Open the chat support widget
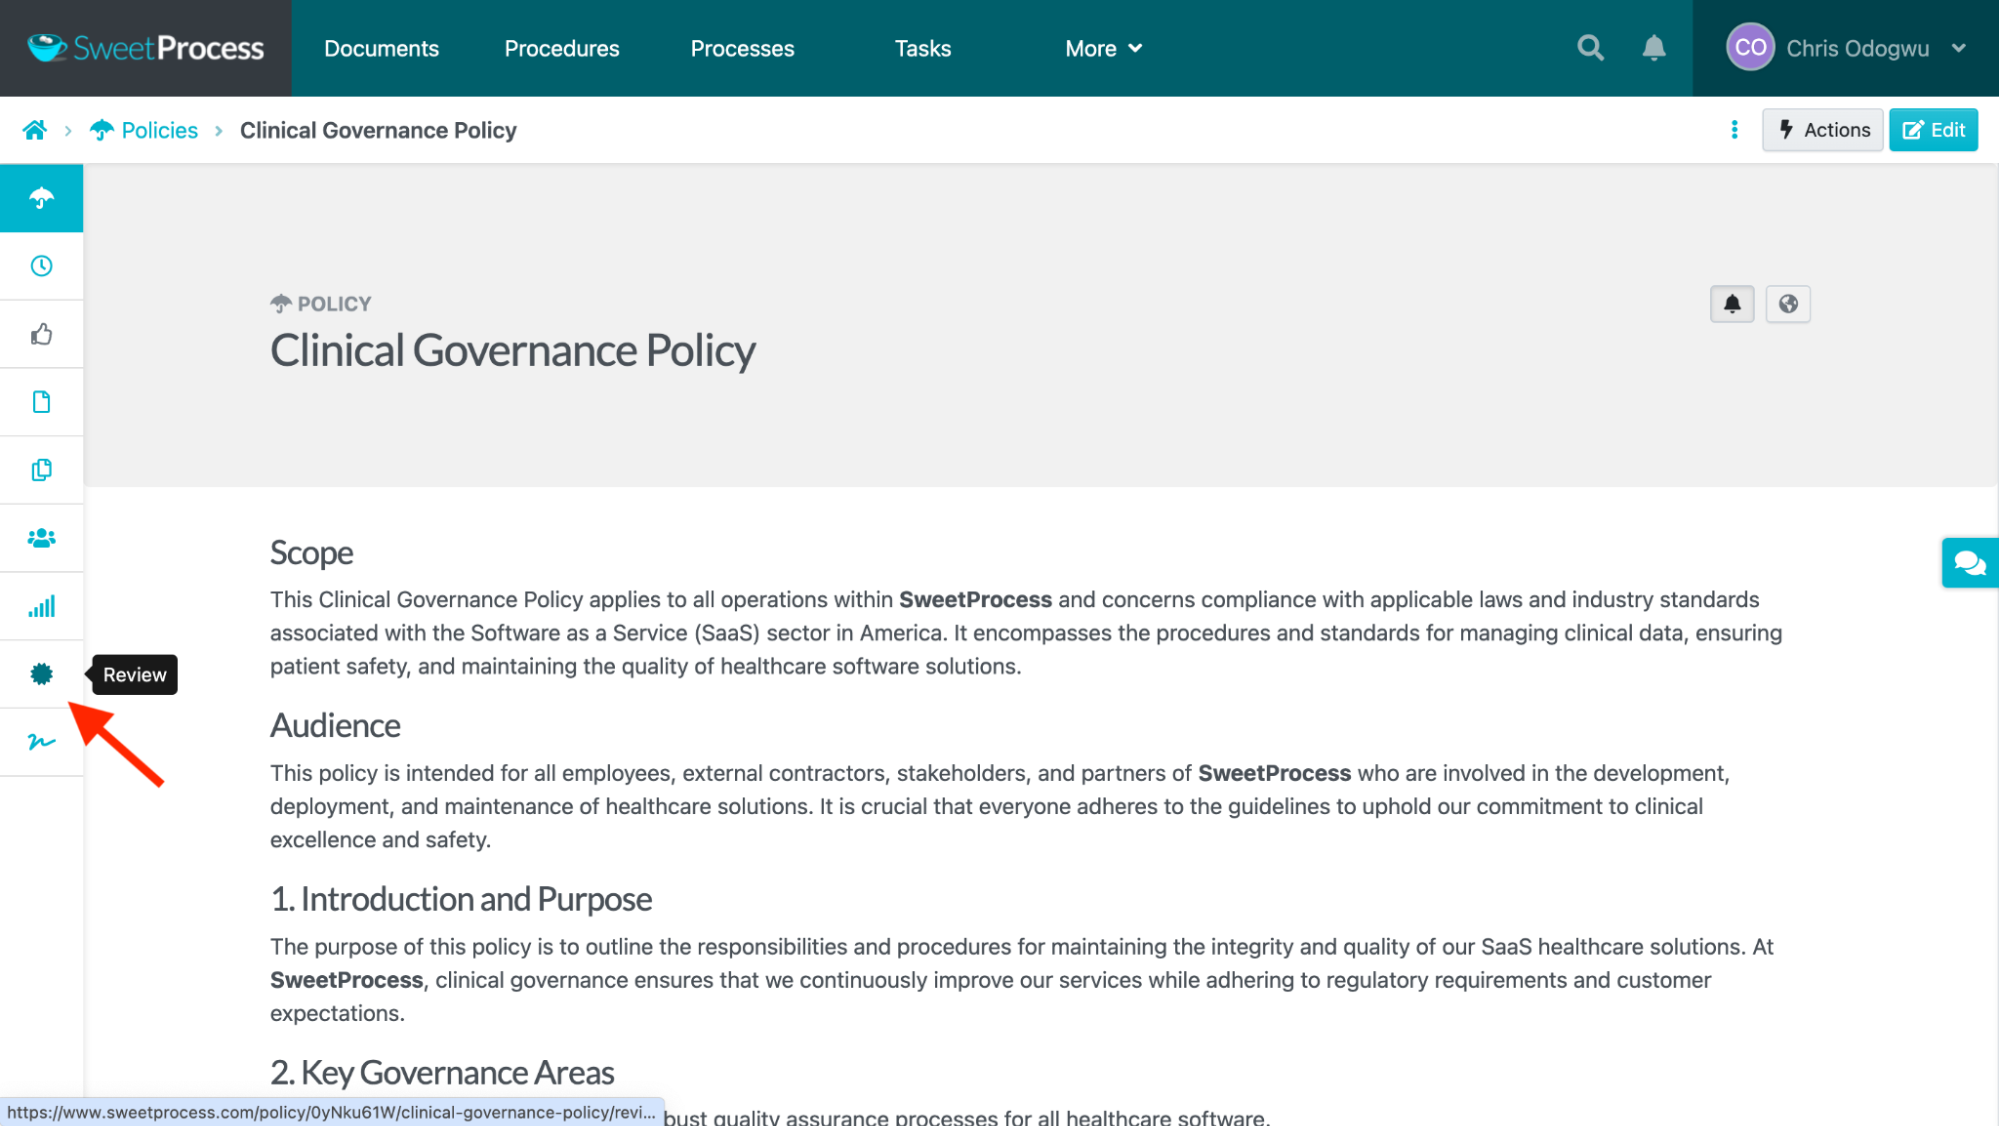Viewport: 1999px width, 1127px height. [1969, 563]
